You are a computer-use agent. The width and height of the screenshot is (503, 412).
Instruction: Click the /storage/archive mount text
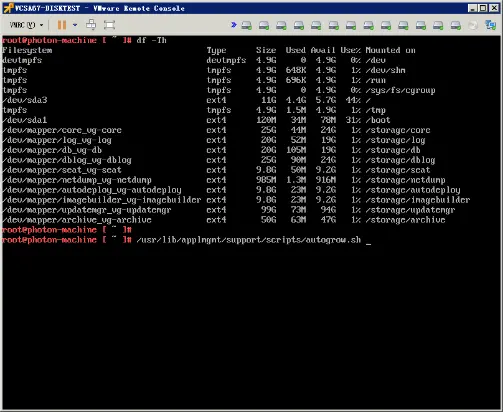click(405, 220)
